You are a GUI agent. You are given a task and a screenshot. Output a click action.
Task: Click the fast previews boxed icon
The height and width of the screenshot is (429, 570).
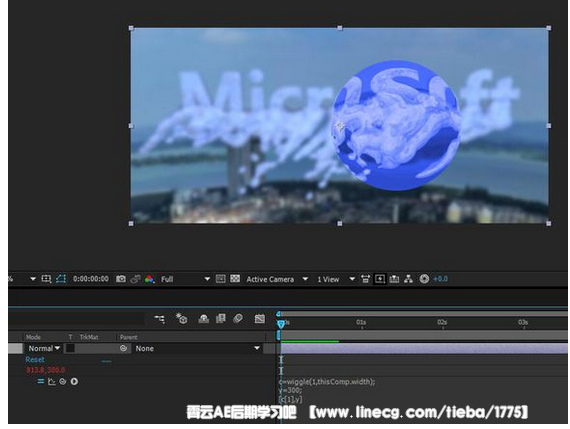380,279
